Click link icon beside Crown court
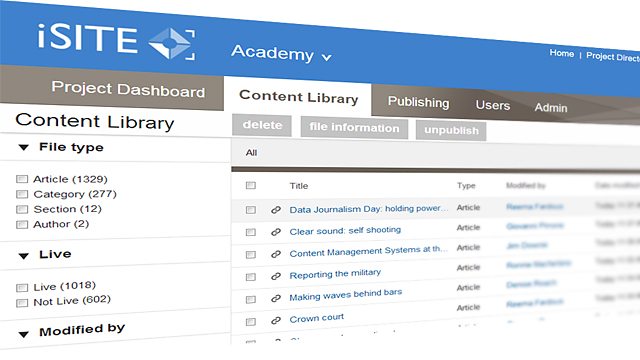Viewport: 640px width, 360px height. [x=276, y=320]
